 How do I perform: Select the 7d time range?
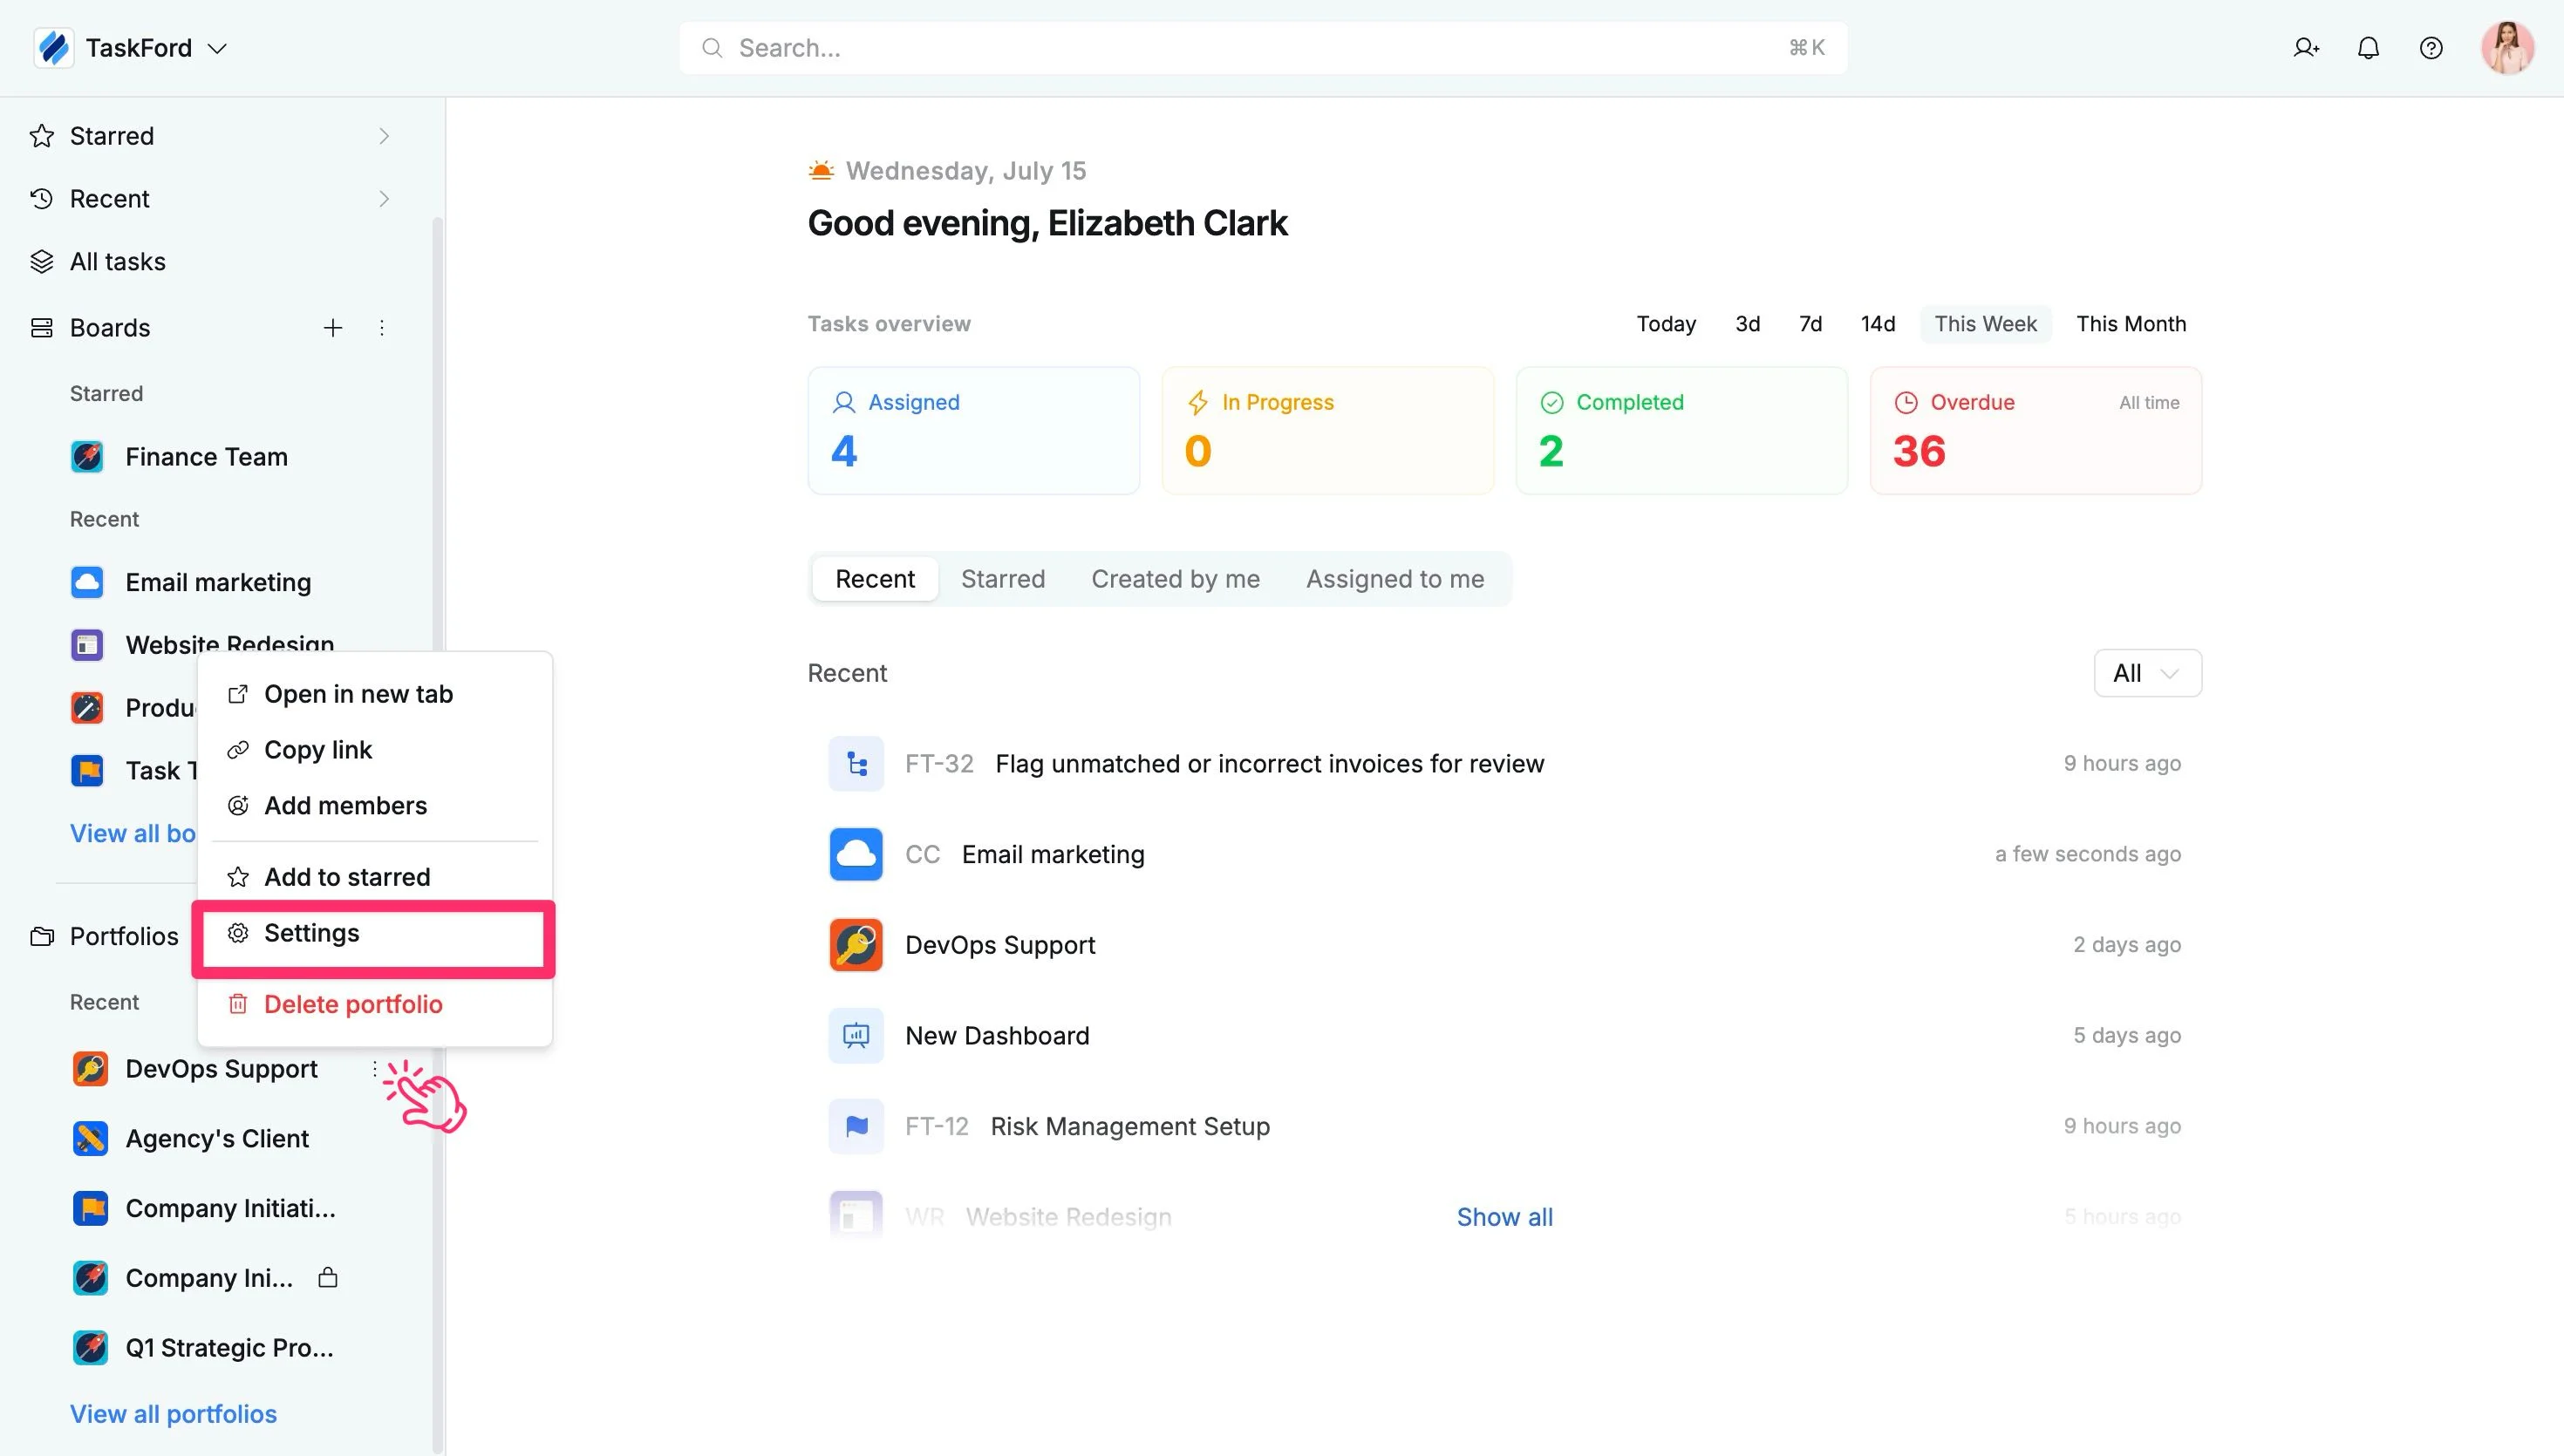coord(1810,324)
